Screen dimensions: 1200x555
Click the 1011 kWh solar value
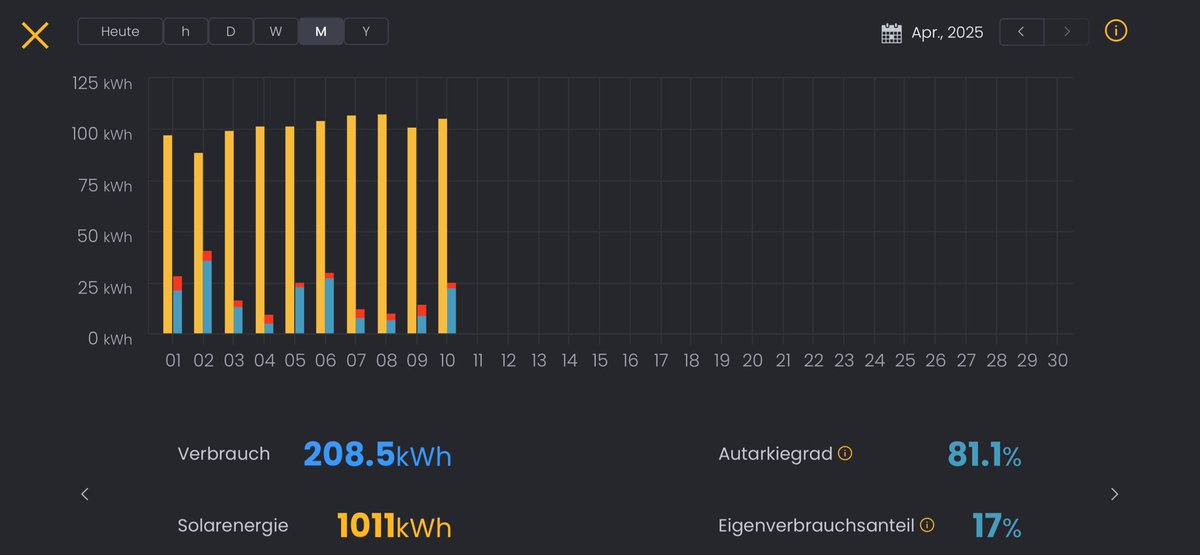(394, 526)
